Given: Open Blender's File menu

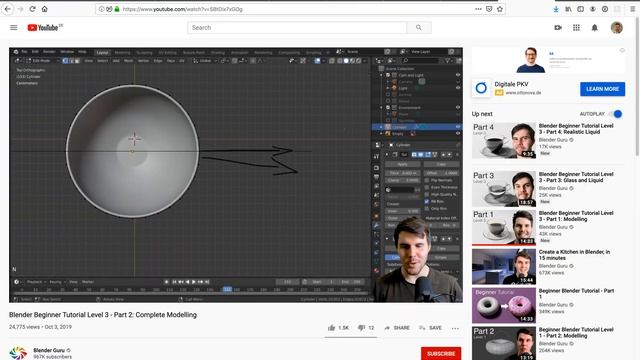Looking at the screenshot, I should tap(24, 52).
